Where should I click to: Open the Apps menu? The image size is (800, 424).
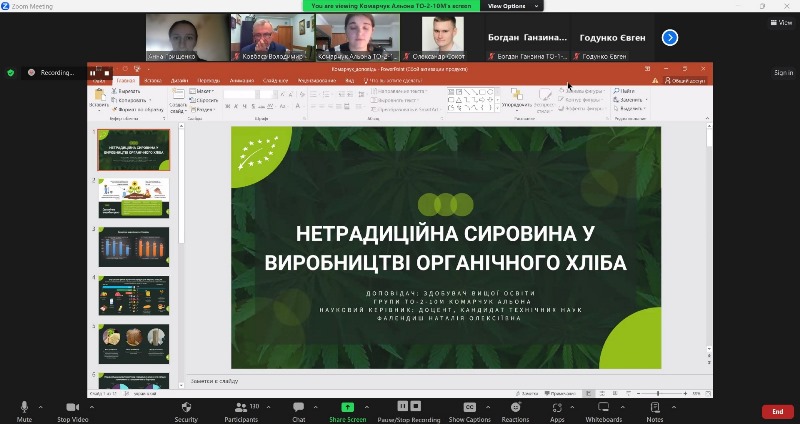click(557, 407)
